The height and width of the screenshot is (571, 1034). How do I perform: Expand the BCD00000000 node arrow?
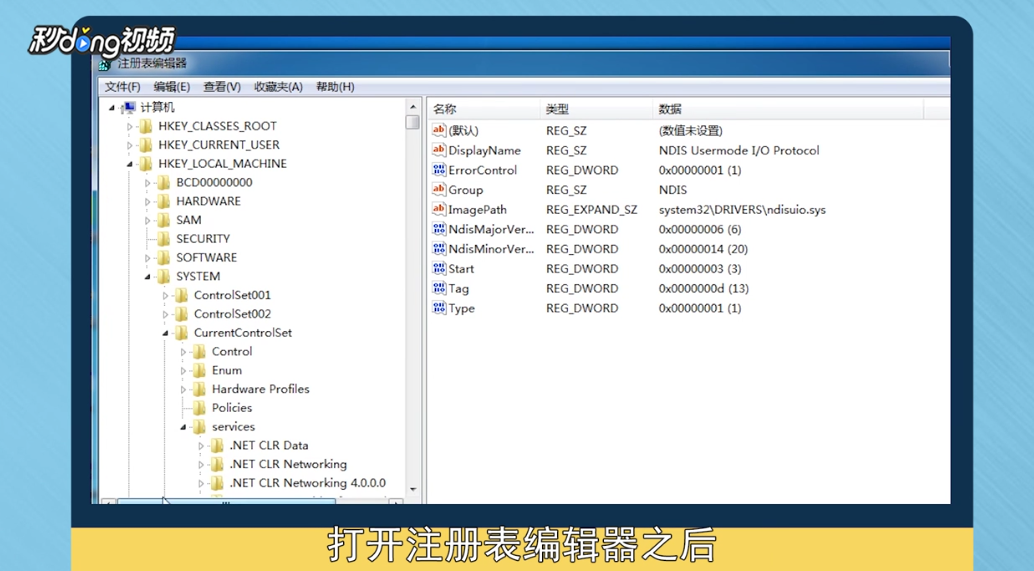coord(148,183)
